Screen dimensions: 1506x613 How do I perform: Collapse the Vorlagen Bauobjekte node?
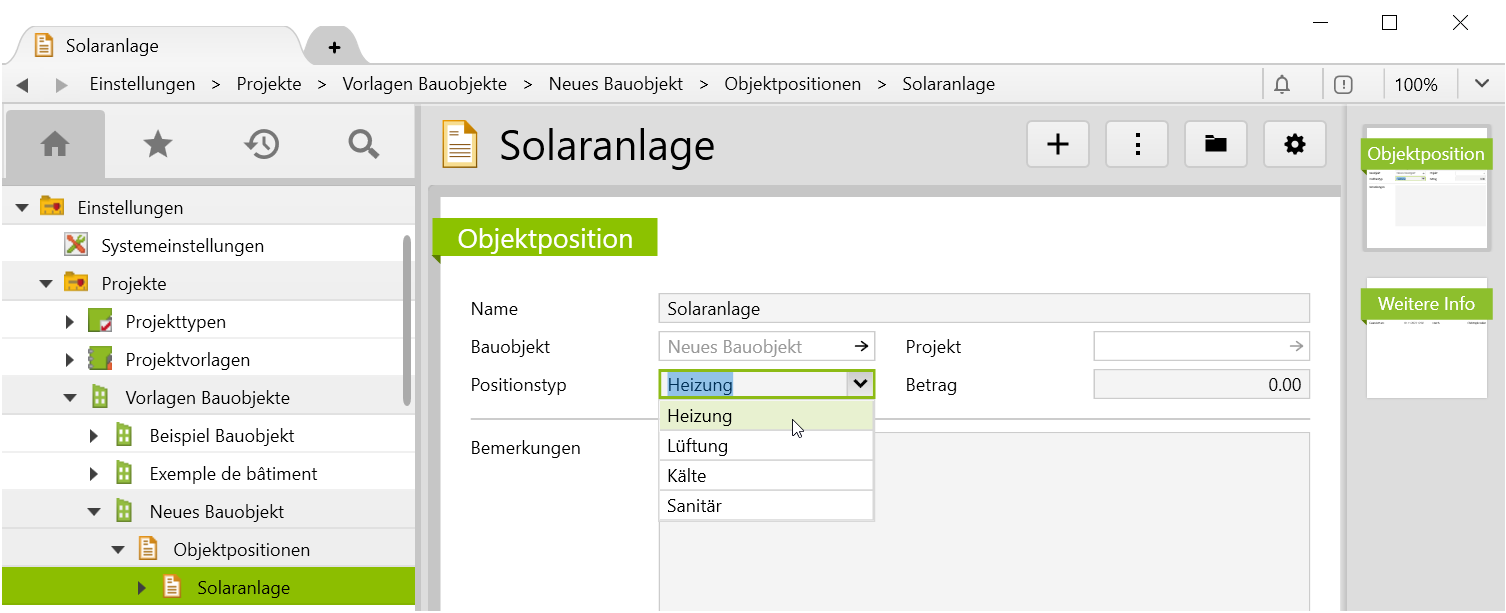(70, 398)
